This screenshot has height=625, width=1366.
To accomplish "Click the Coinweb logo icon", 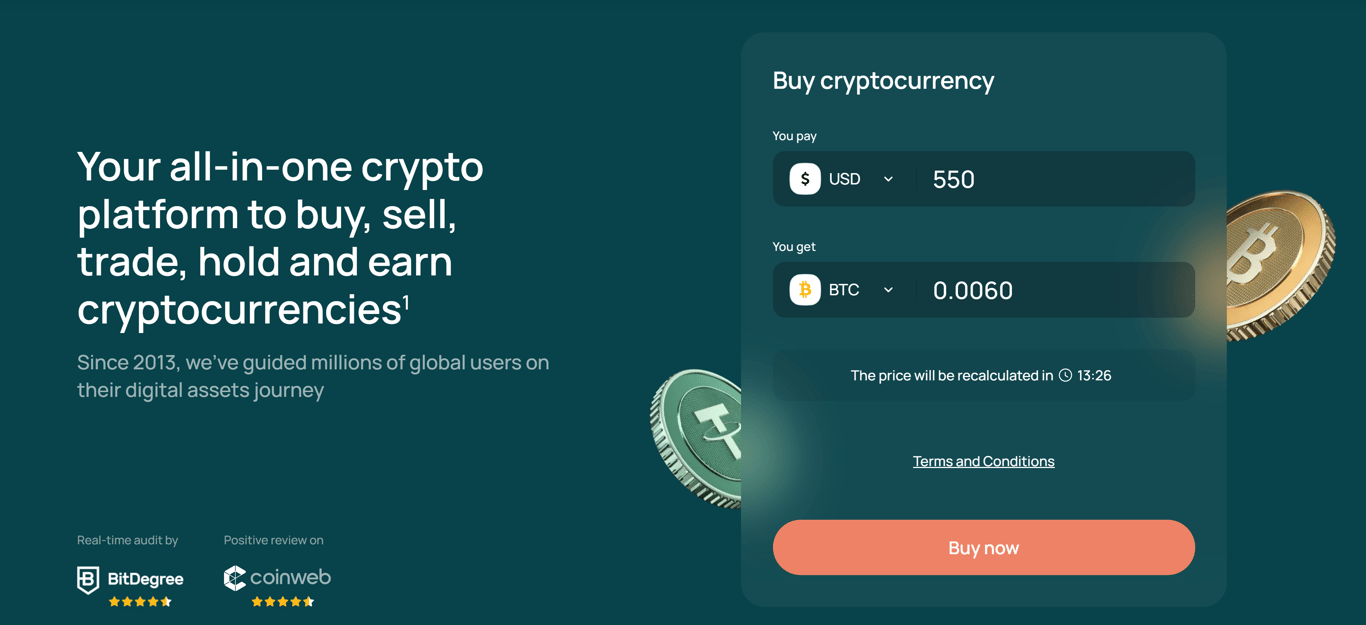I will (236, 578).
